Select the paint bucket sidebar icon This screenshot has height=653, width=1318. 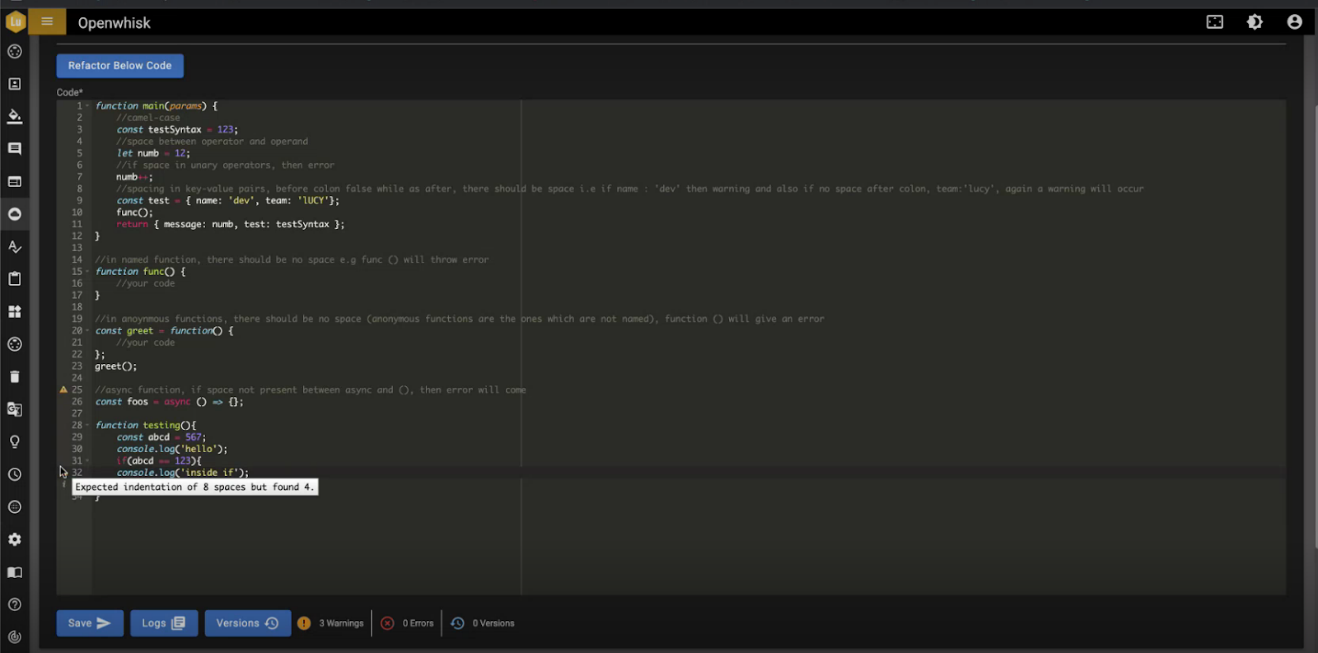coord(15,116)
